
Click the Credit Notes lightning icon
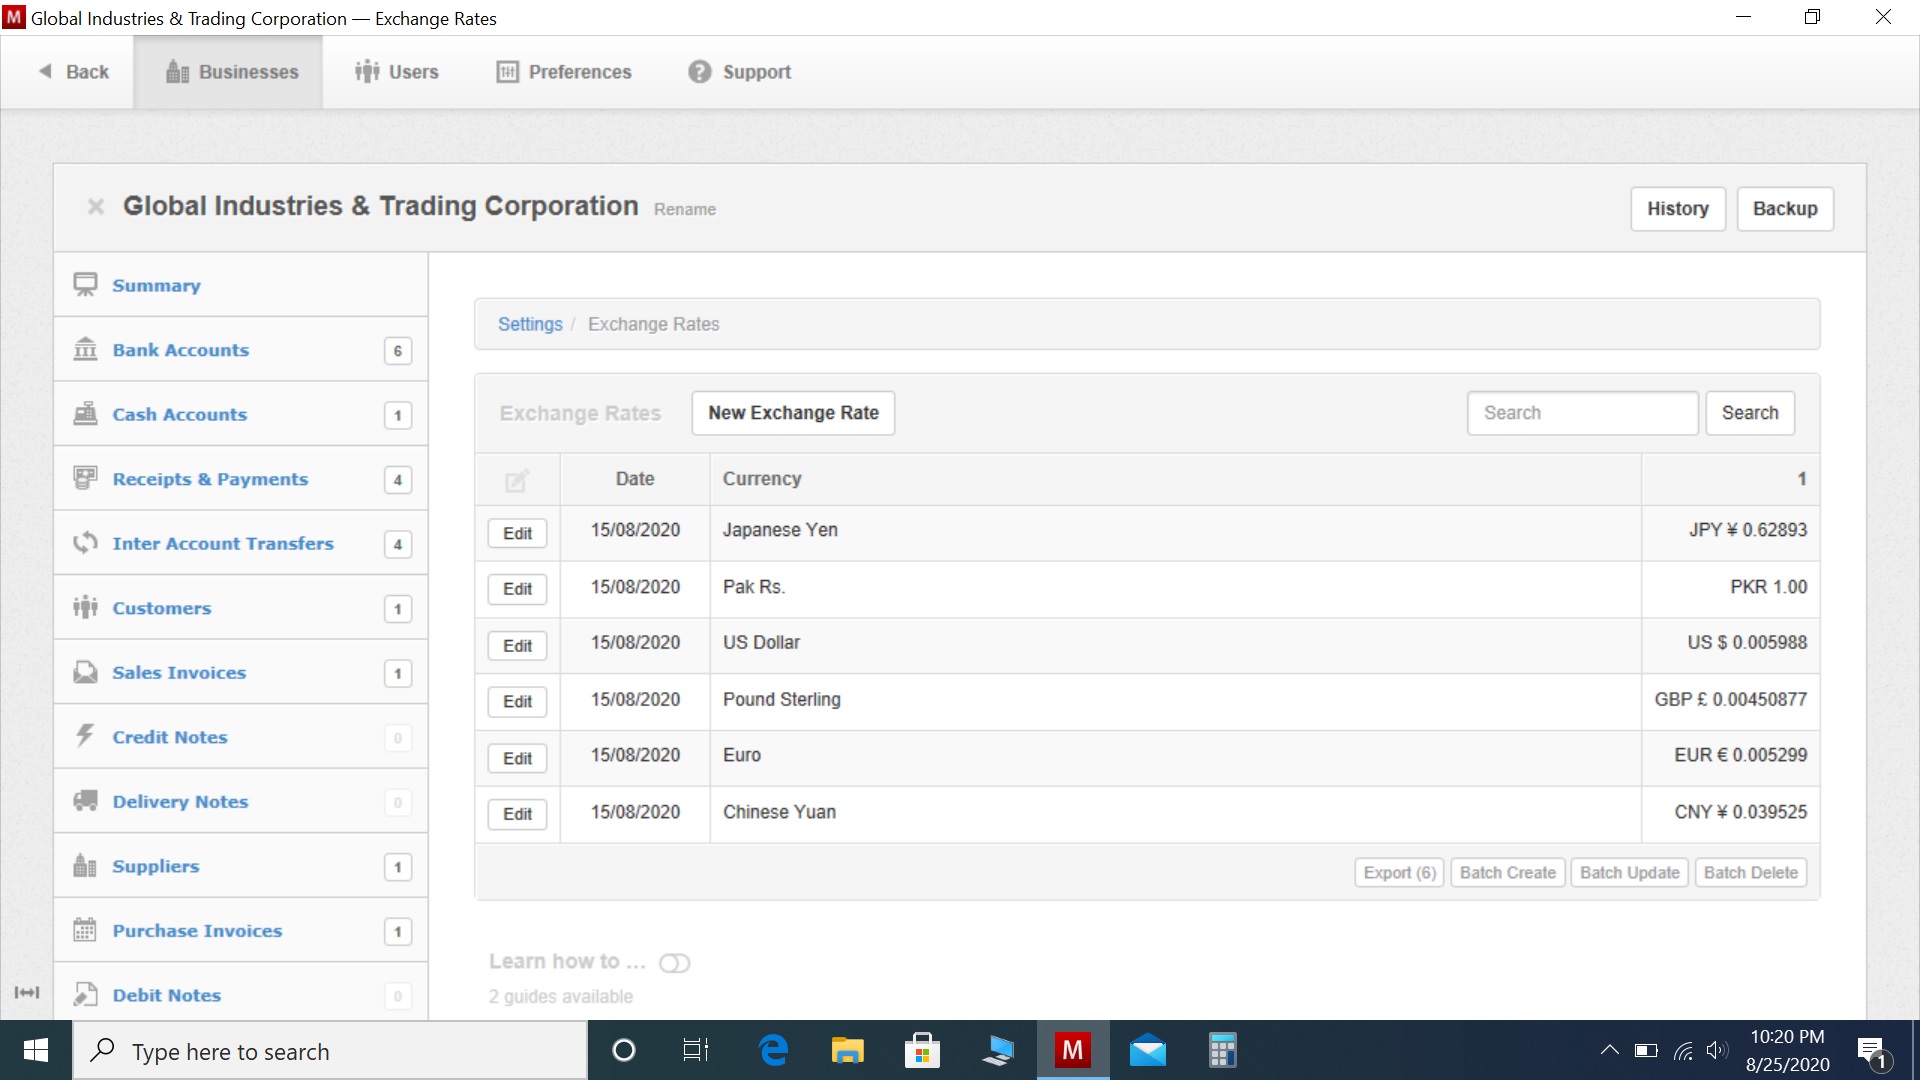pyautogui.click(x=85, y=736)
